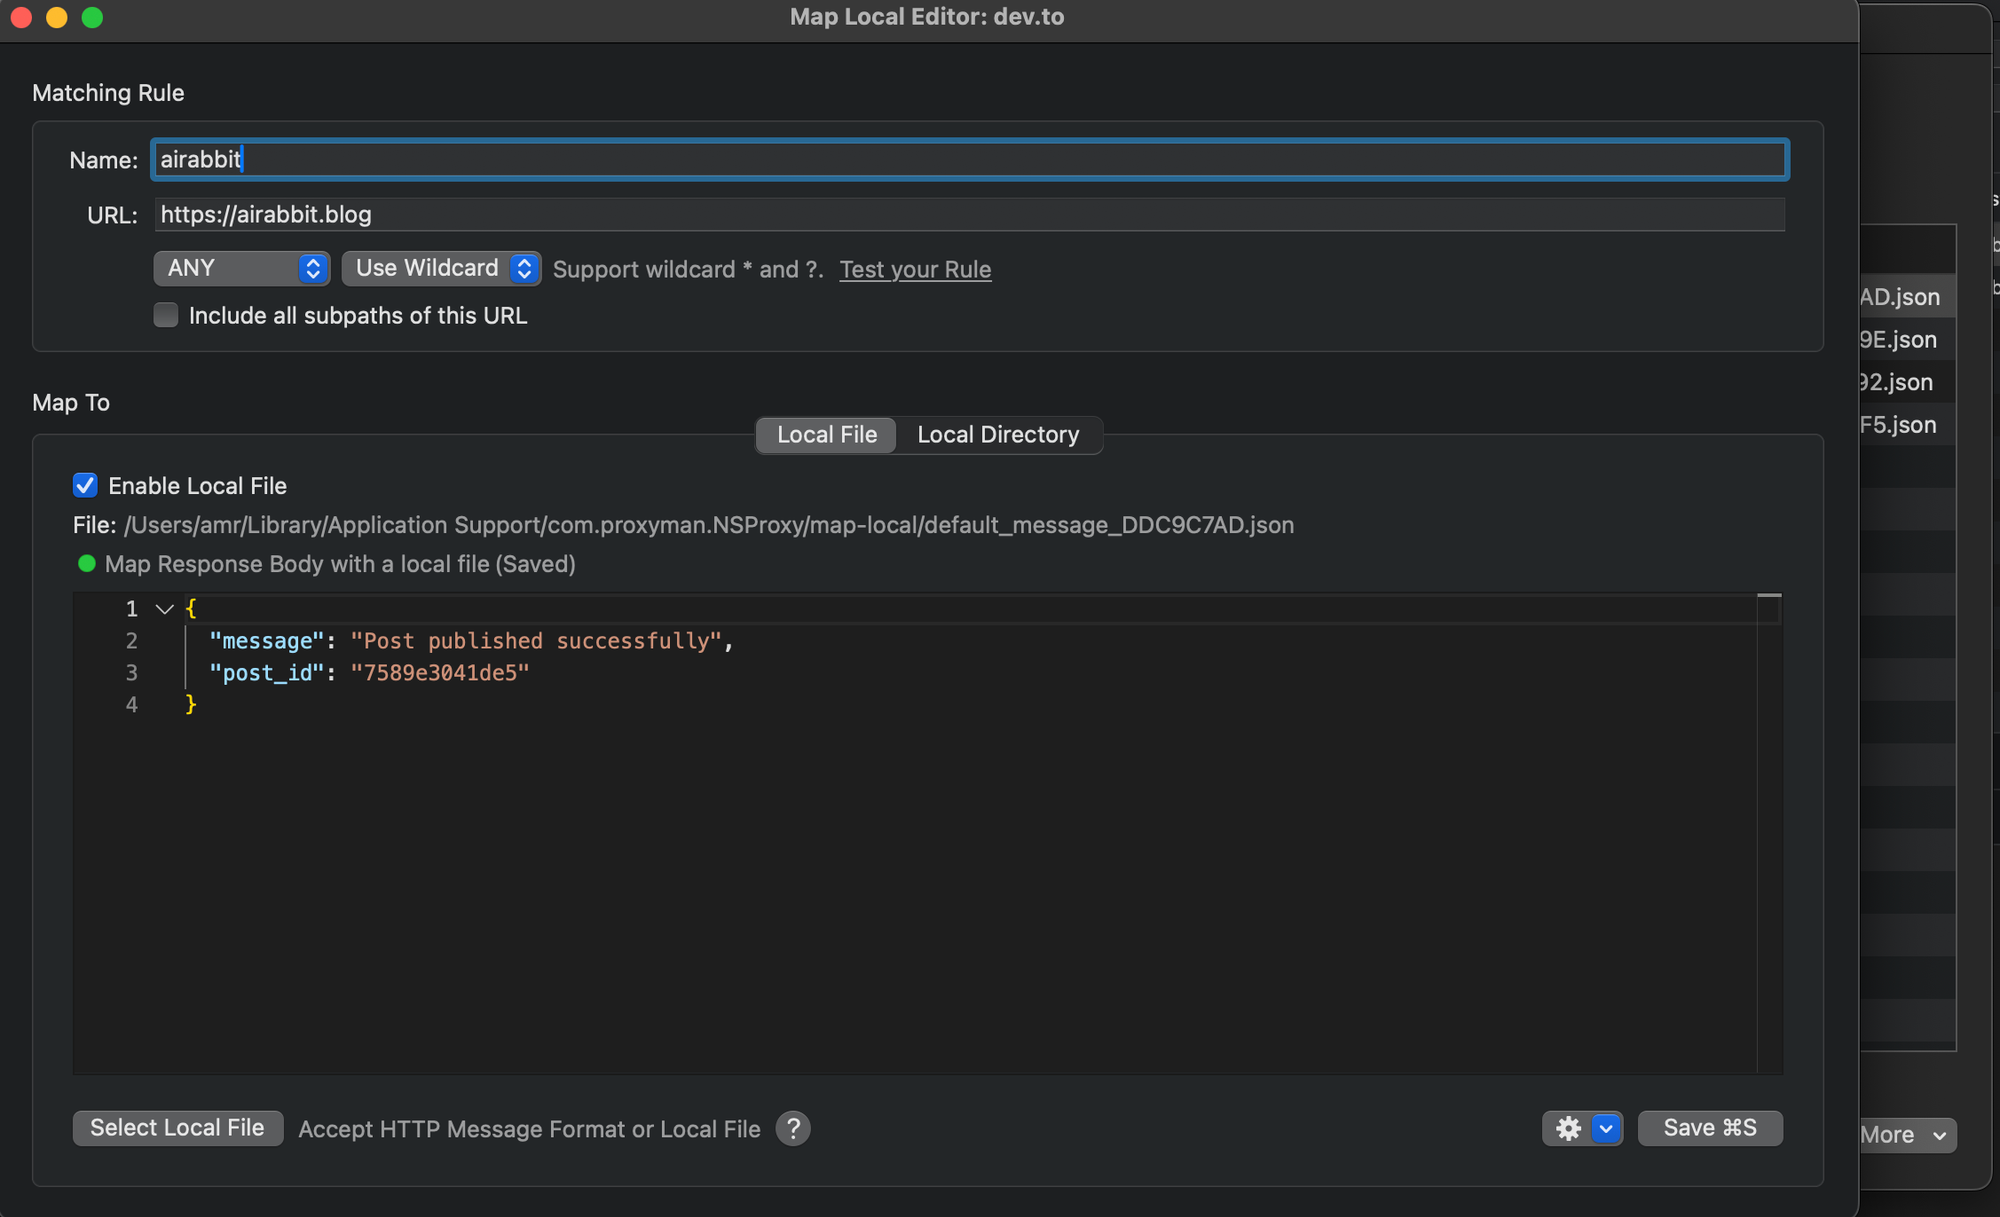Enable Include all subpaths of this URL

pos(165,315)
